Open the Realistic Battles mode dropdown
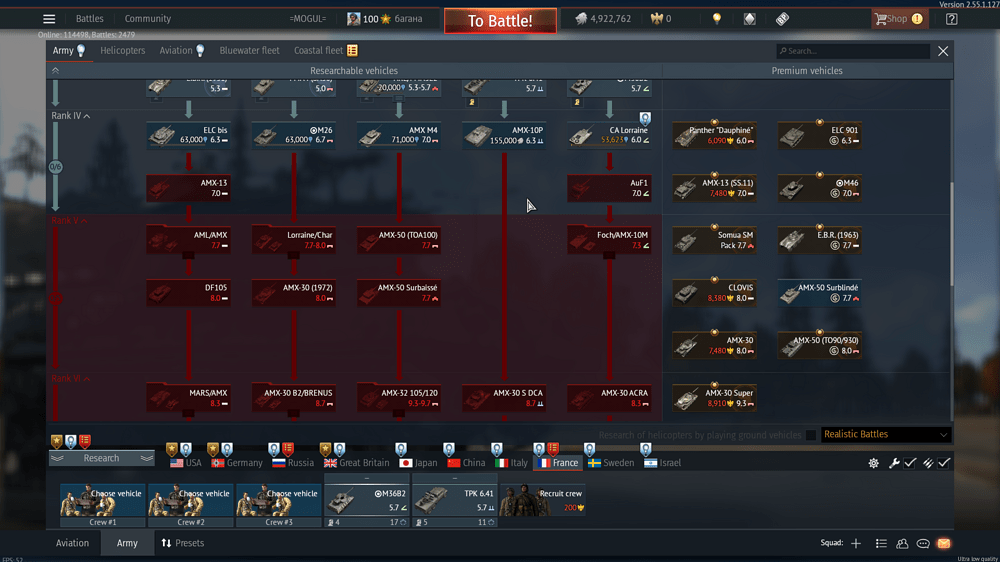Viewport: 1000px width, 562px height. (886, 435)
